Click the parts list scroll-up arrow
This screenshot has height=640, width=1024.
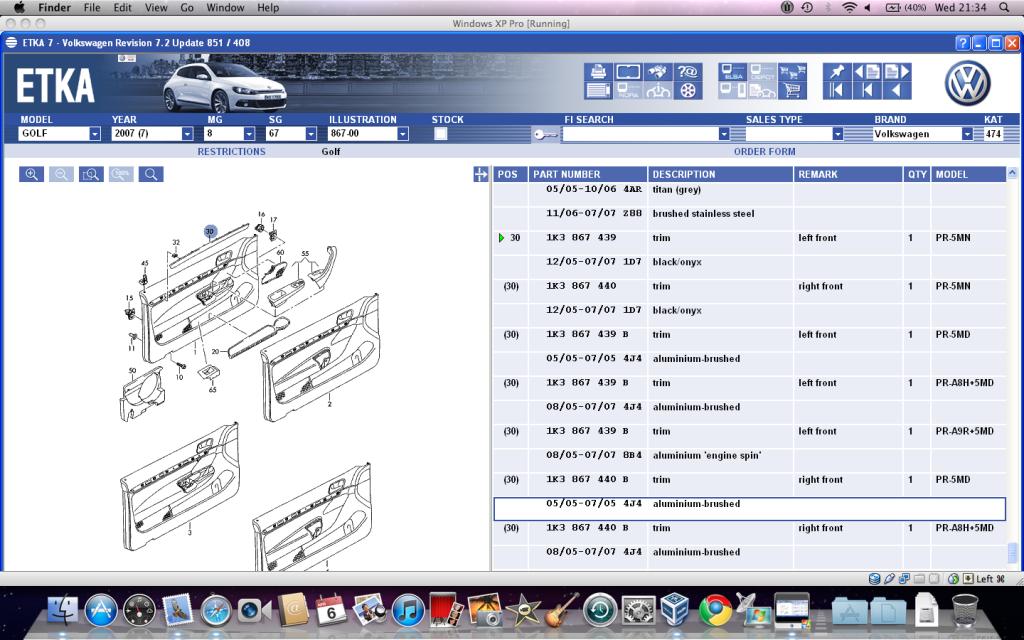tap(1012, 173)
